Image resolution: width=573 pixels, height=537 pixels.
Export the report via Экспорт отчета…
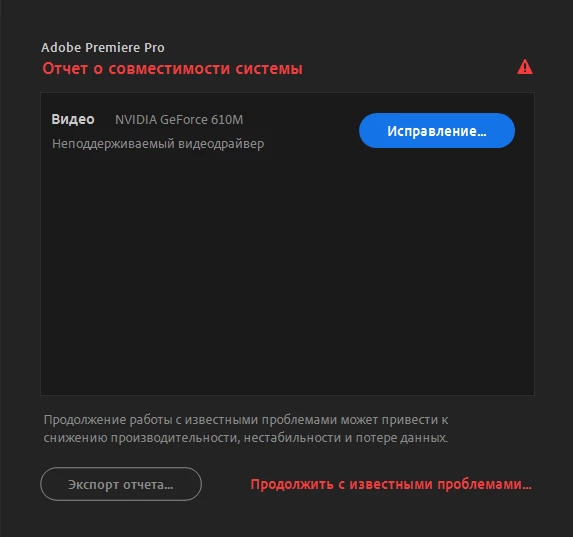121,484
